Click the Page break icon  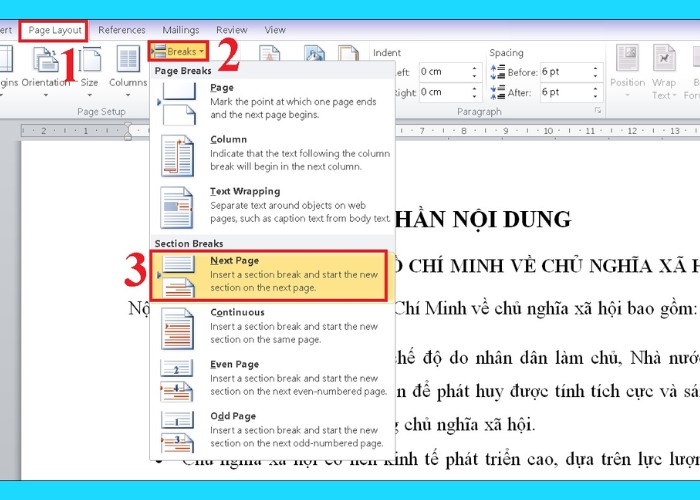(x=179, y=104)
